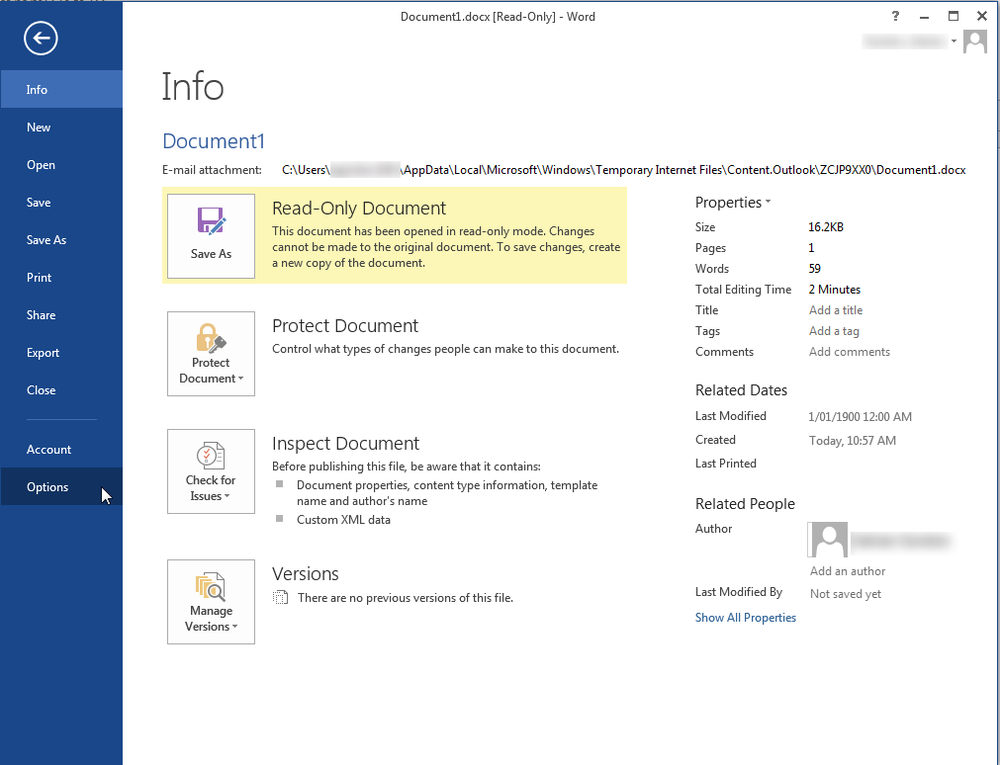Open the Protect Document lock button
Image resolution: width=1000 pixels, height=765 pixels.
[x=211, y=354]
